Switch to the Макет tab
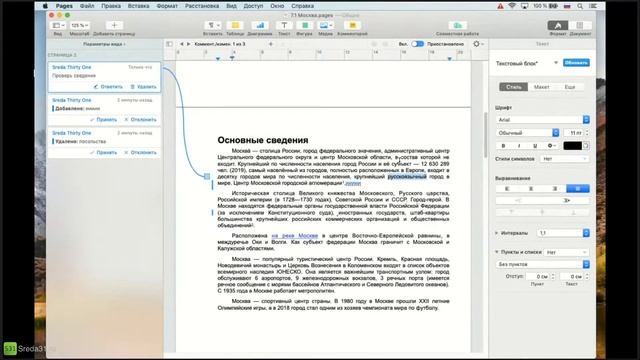 542,87
